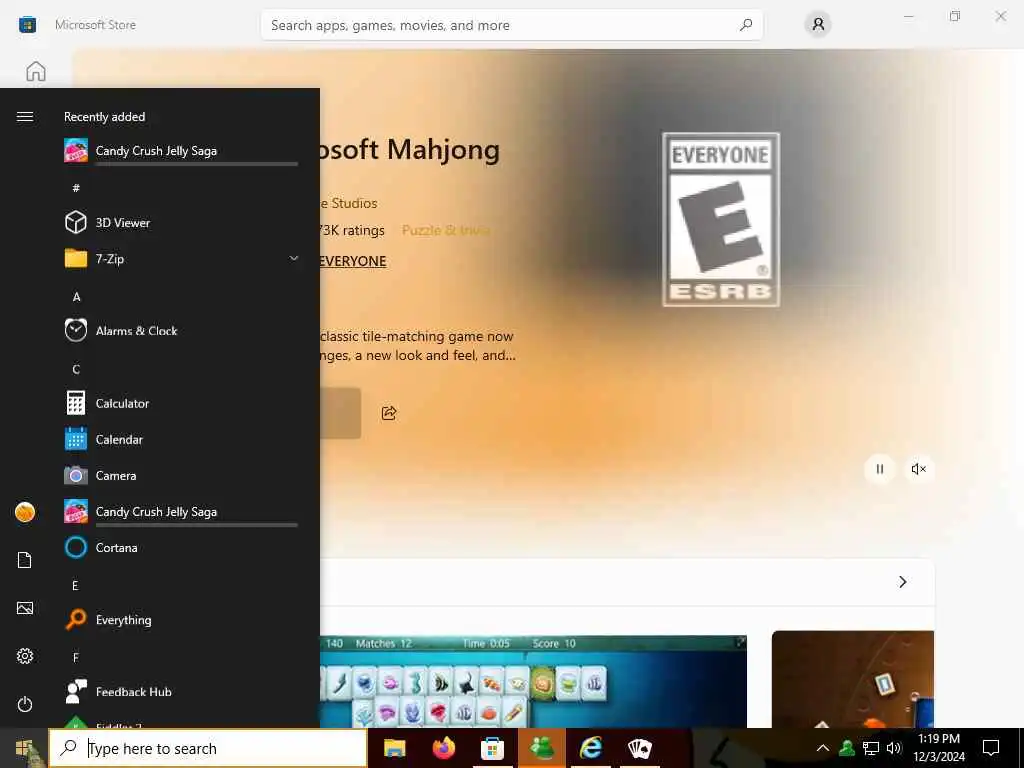Show hidden system tray icons
1024x768 pixels.
click(823, 748)
